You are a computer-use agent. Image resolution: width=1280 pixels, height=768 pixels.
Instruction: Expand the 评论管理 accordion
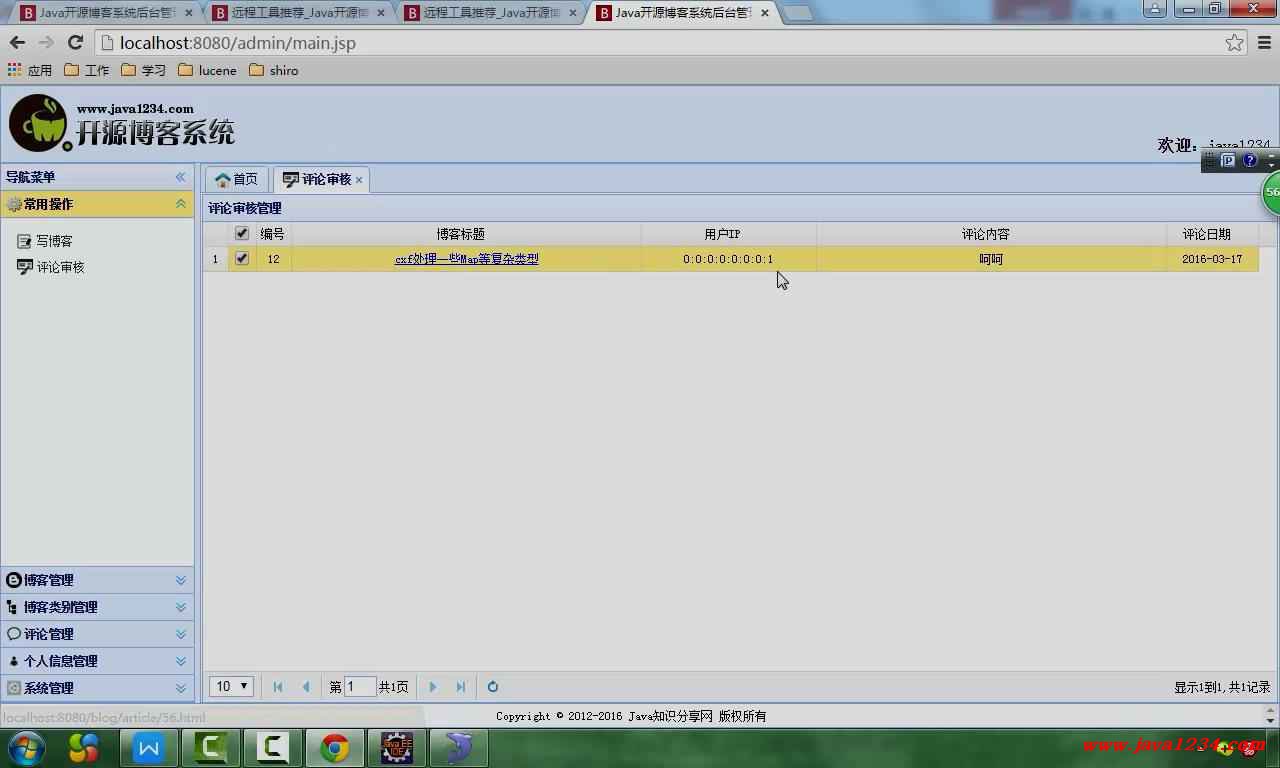point(97,634)
